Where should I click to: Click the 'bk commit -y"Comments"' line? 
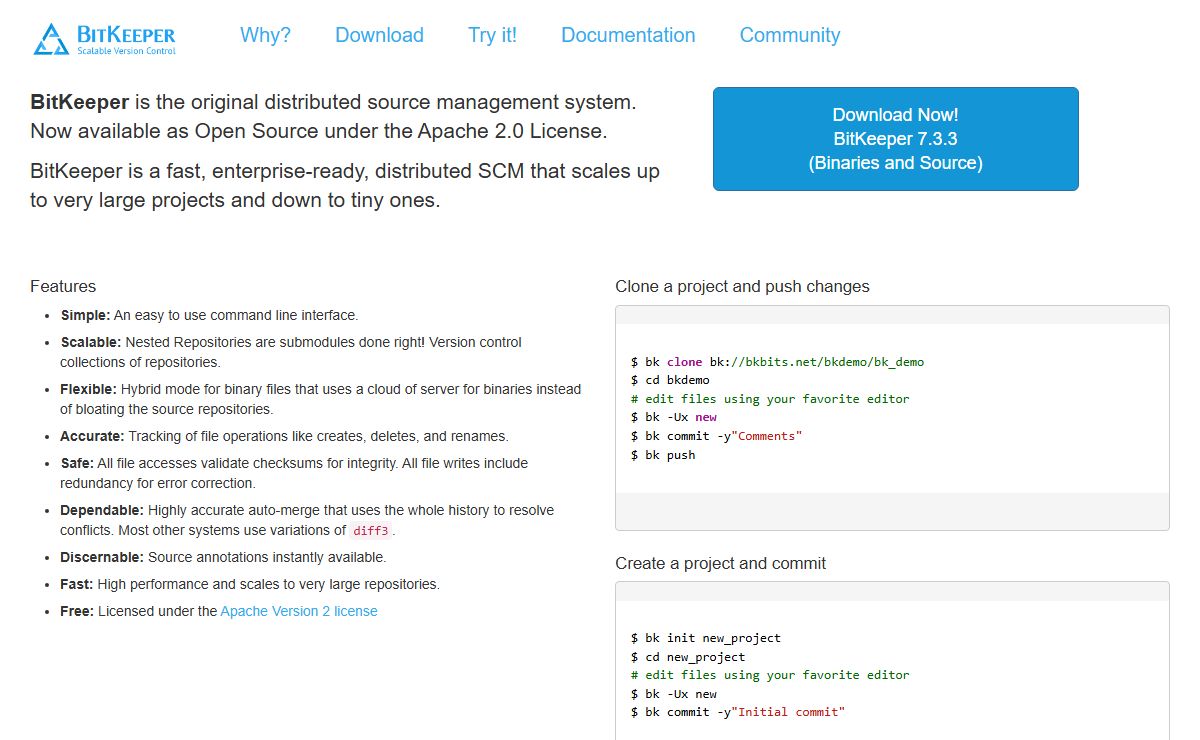pos(716,436)
